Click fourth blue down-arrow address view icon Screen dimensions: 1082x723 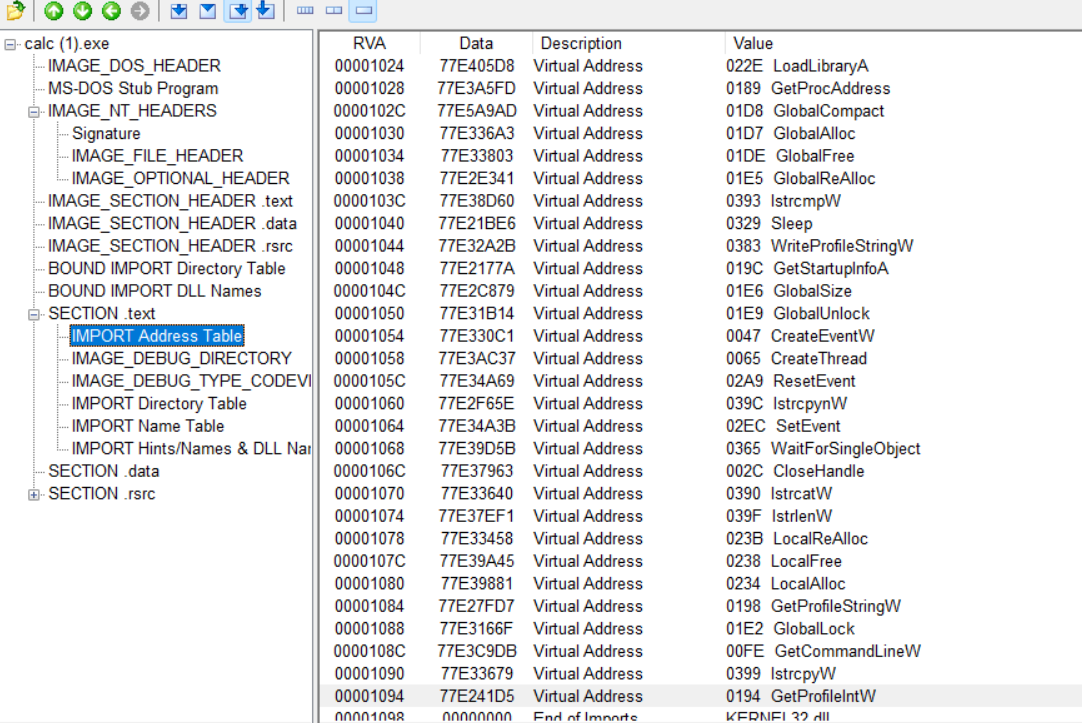[x=266, y=10]
